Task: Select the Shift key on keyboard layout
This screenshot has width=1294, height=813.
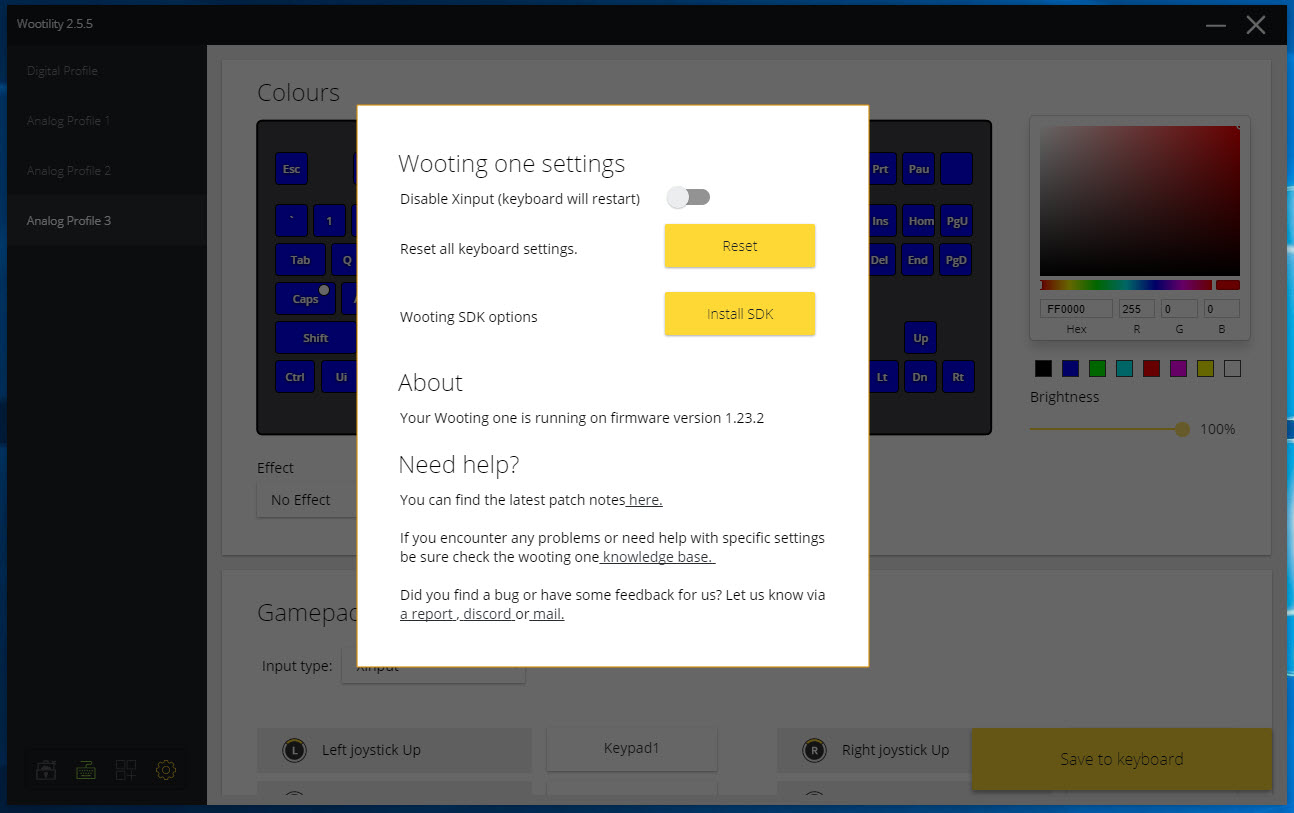Action: (x=315, y=338)
